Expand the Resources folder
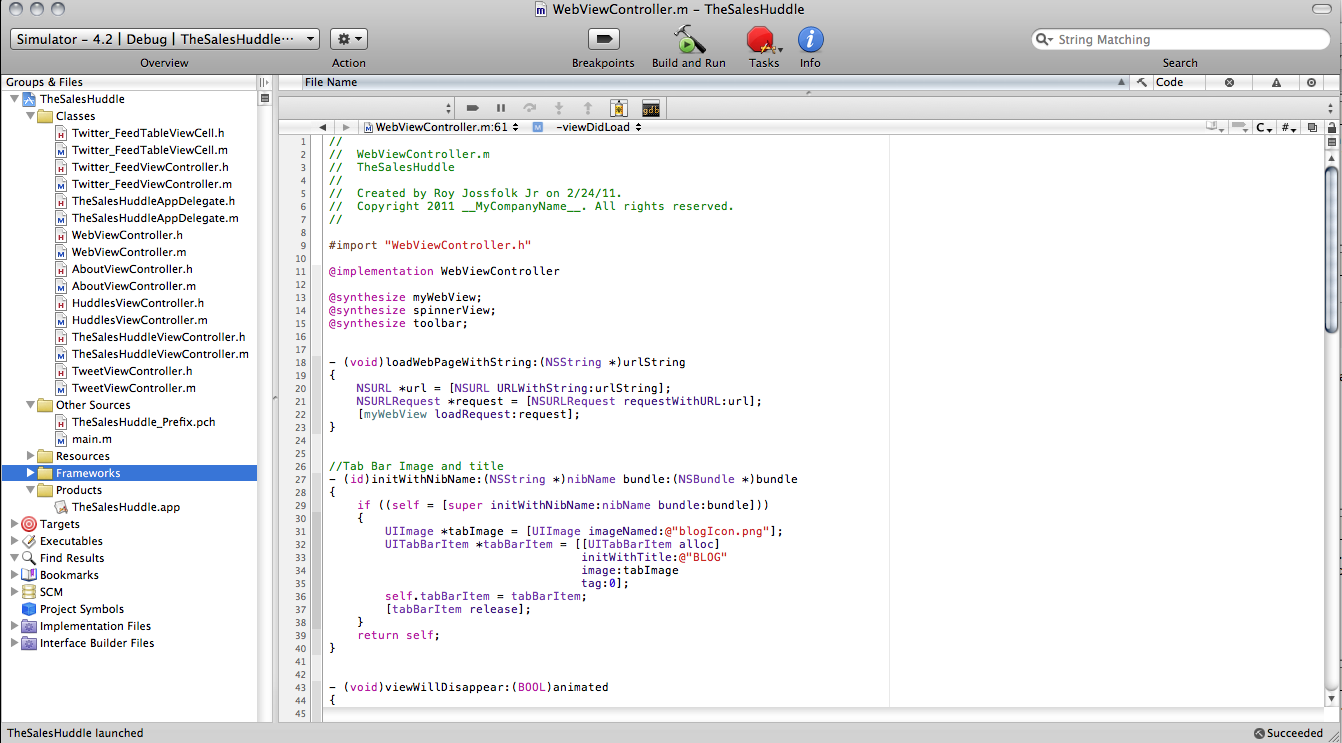The image size is (1342, 743). (30, 456)
